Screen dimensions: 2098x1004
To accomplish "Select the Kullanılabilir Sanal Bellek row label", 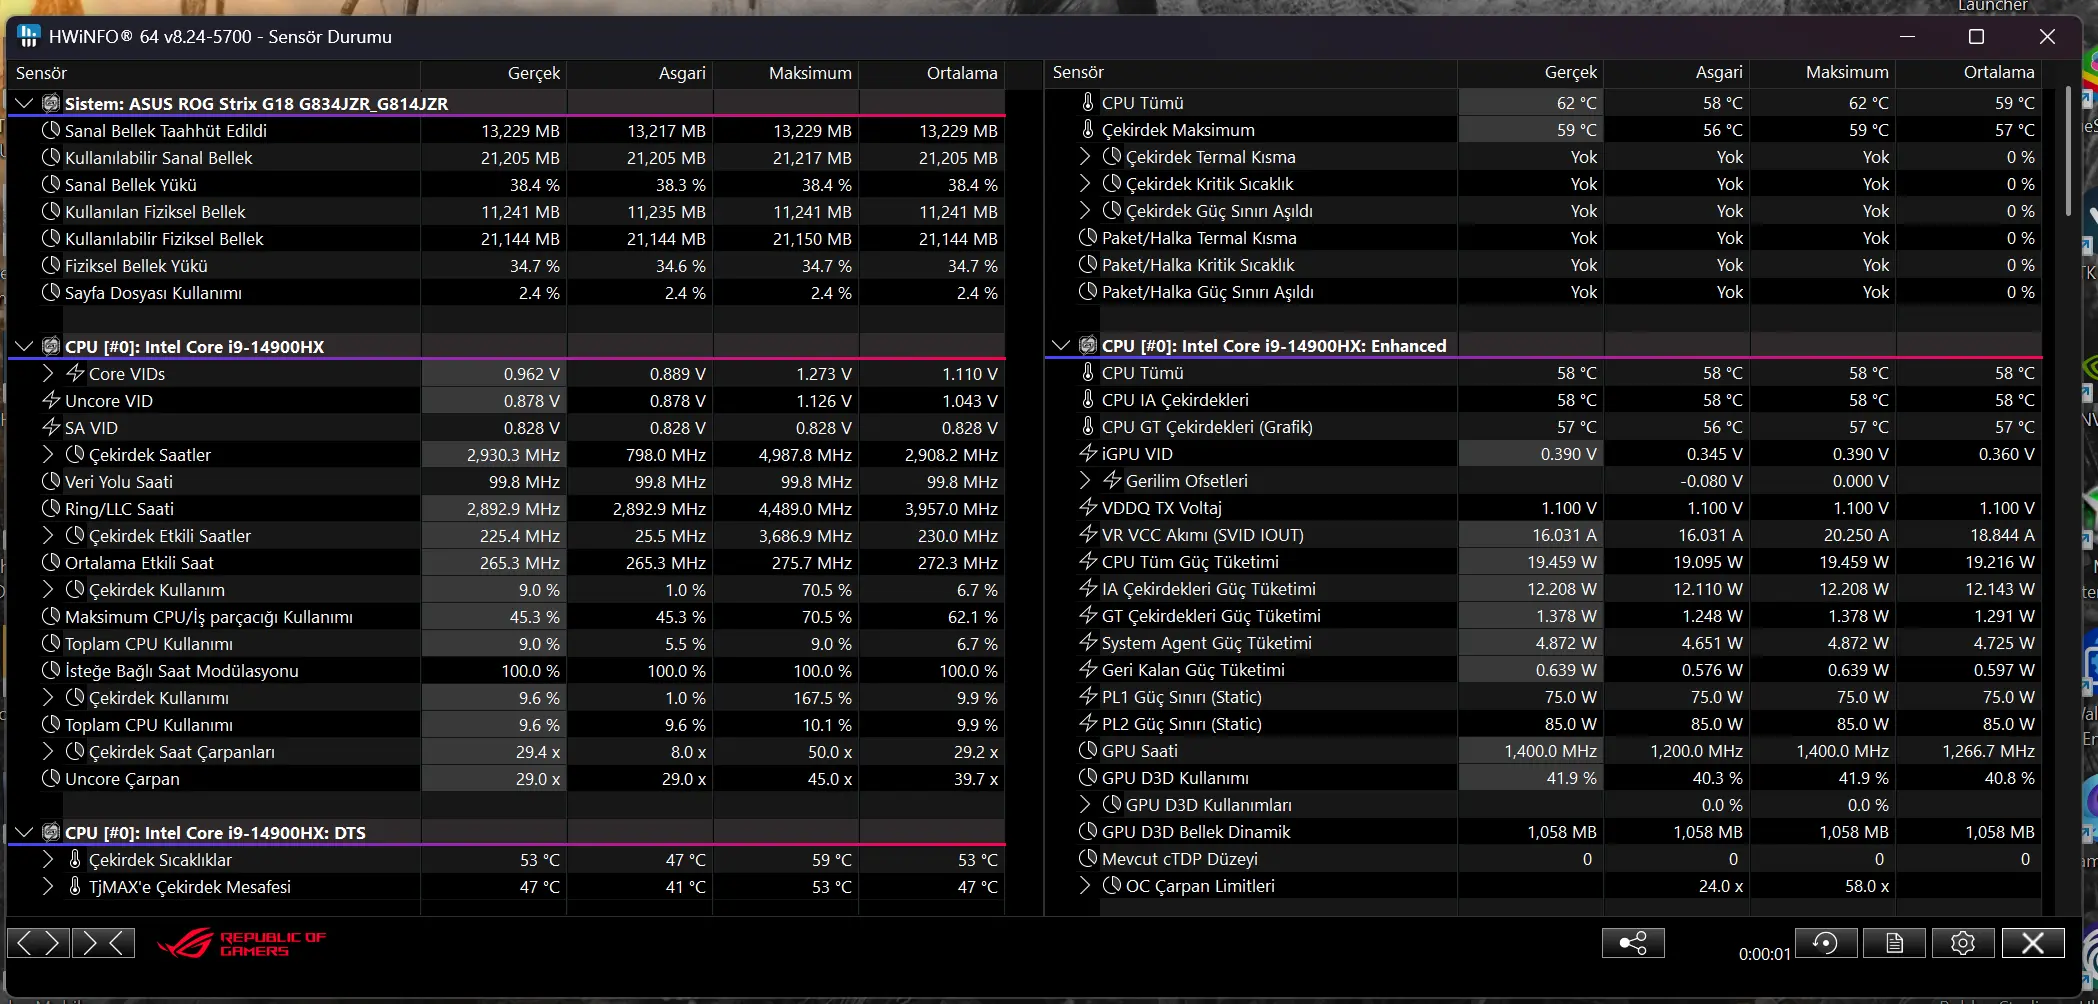I will click(x=159, y=158).
